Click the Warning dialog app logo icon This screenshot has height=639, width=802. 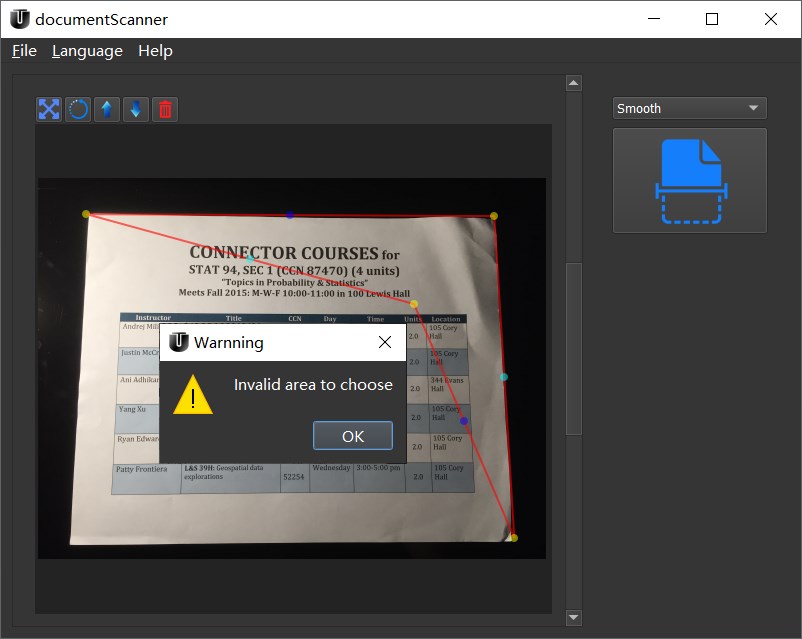tap(179, 342)
